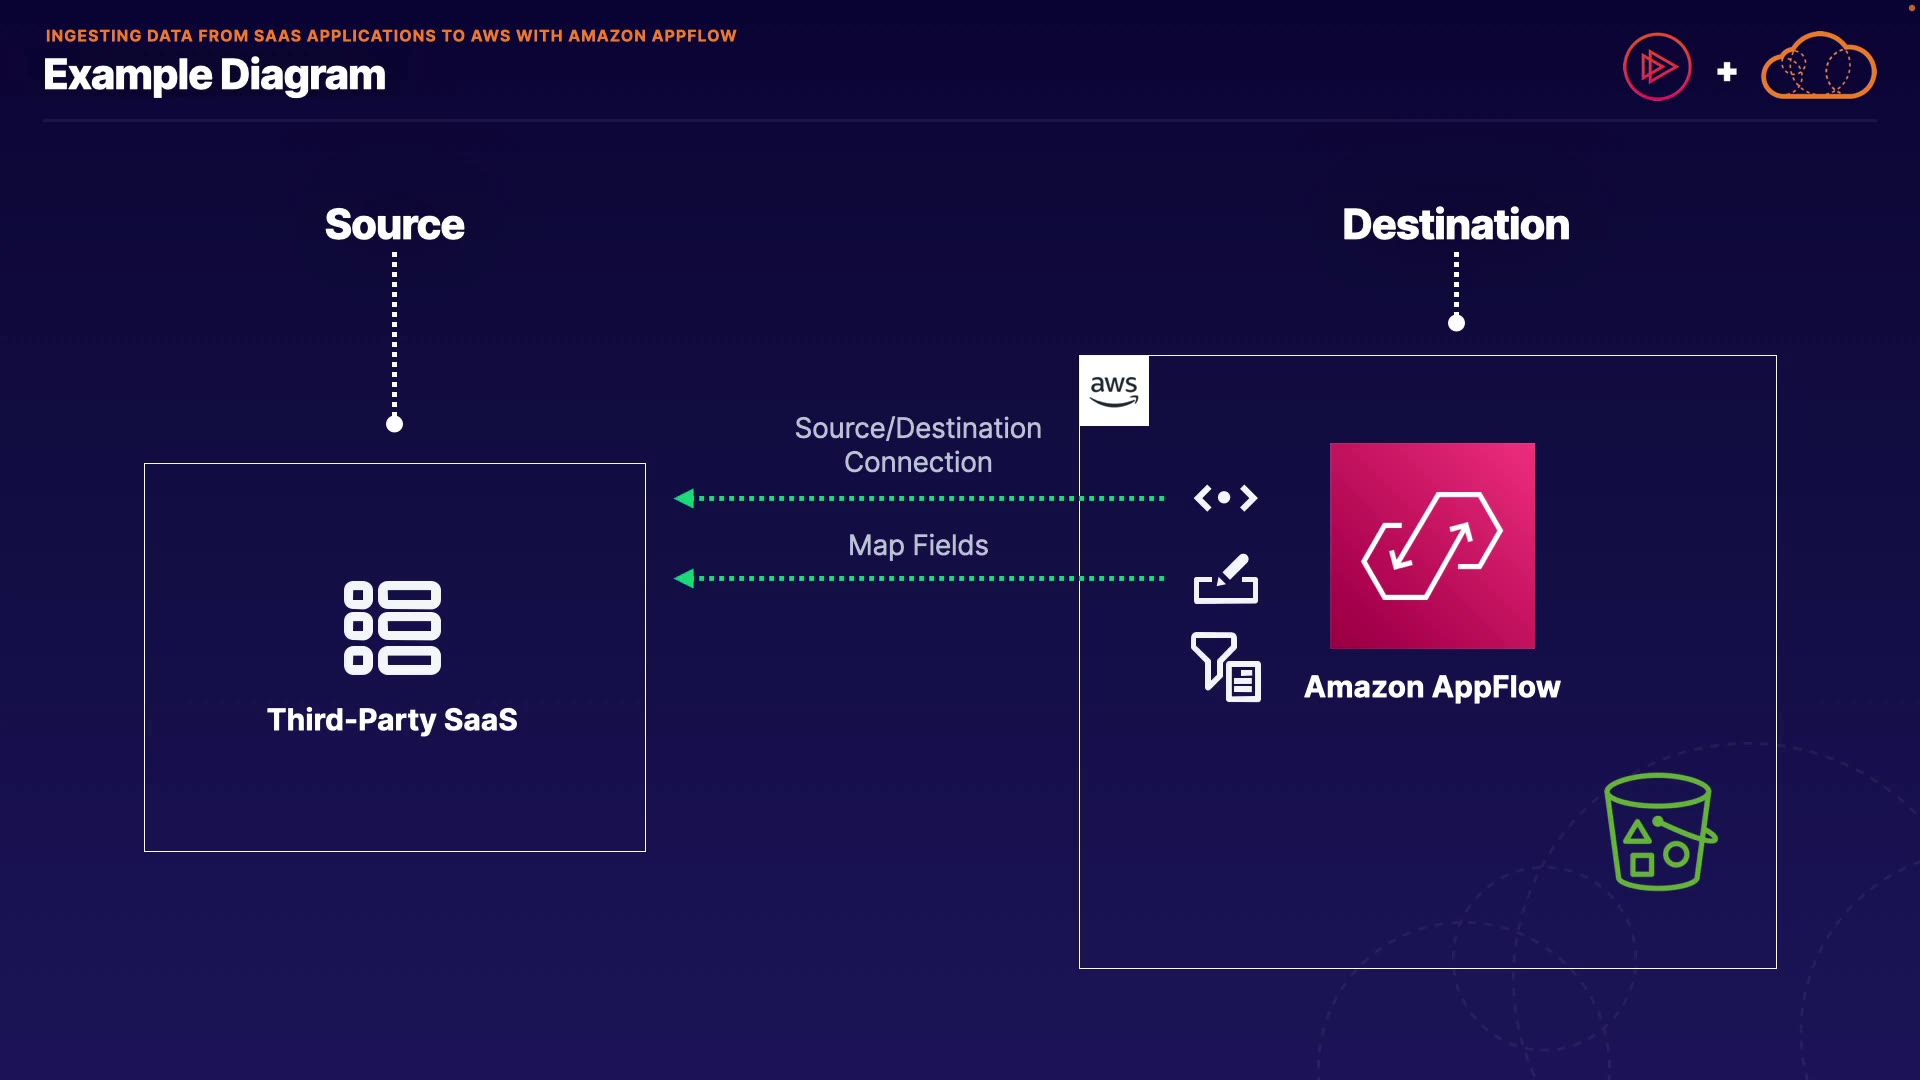
Task: Click the Pluralsight play logo
Action: click(x=1657, y=68)
